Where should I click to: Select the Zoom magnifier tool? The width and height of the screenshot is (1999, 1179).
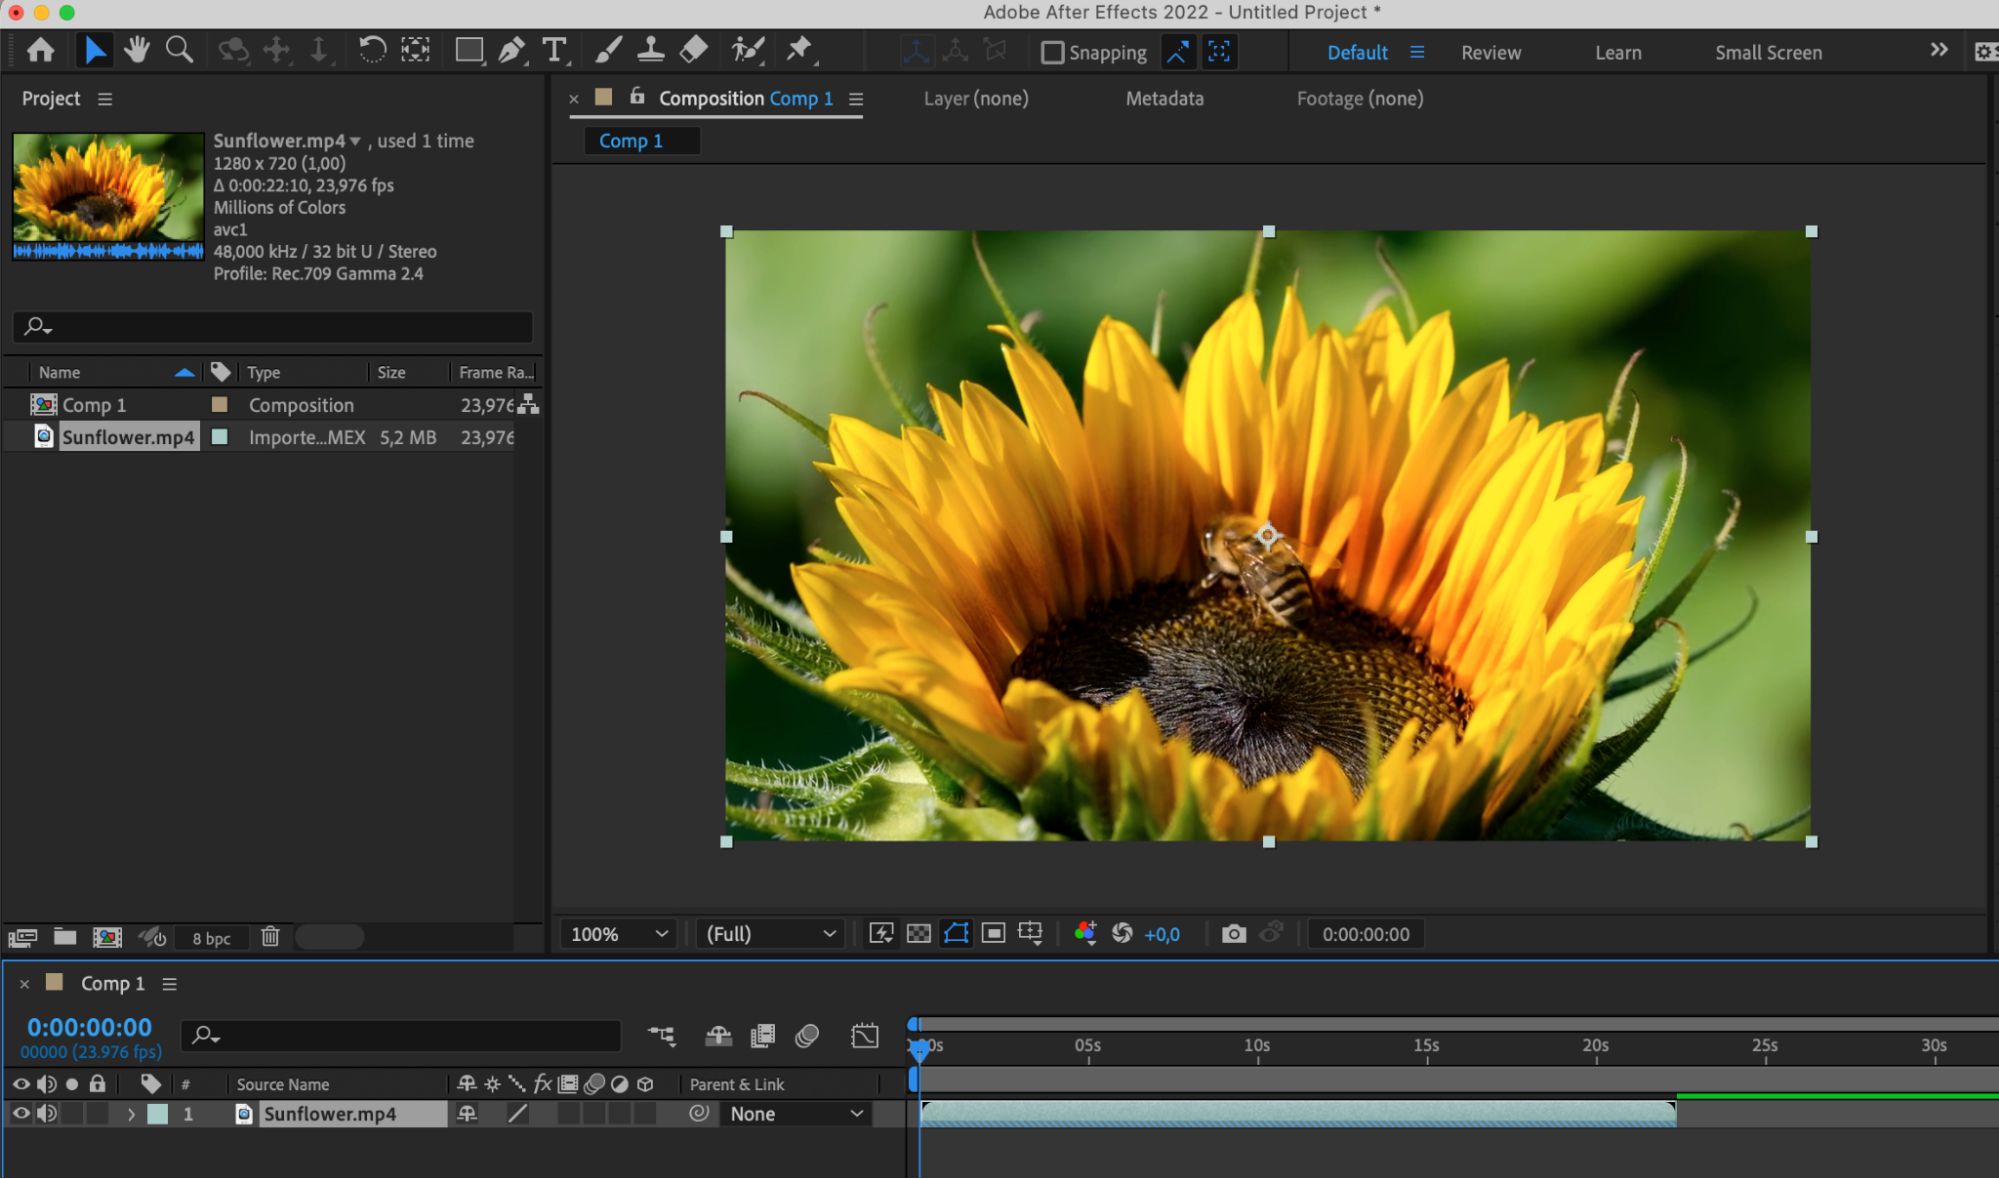point(179,50)
